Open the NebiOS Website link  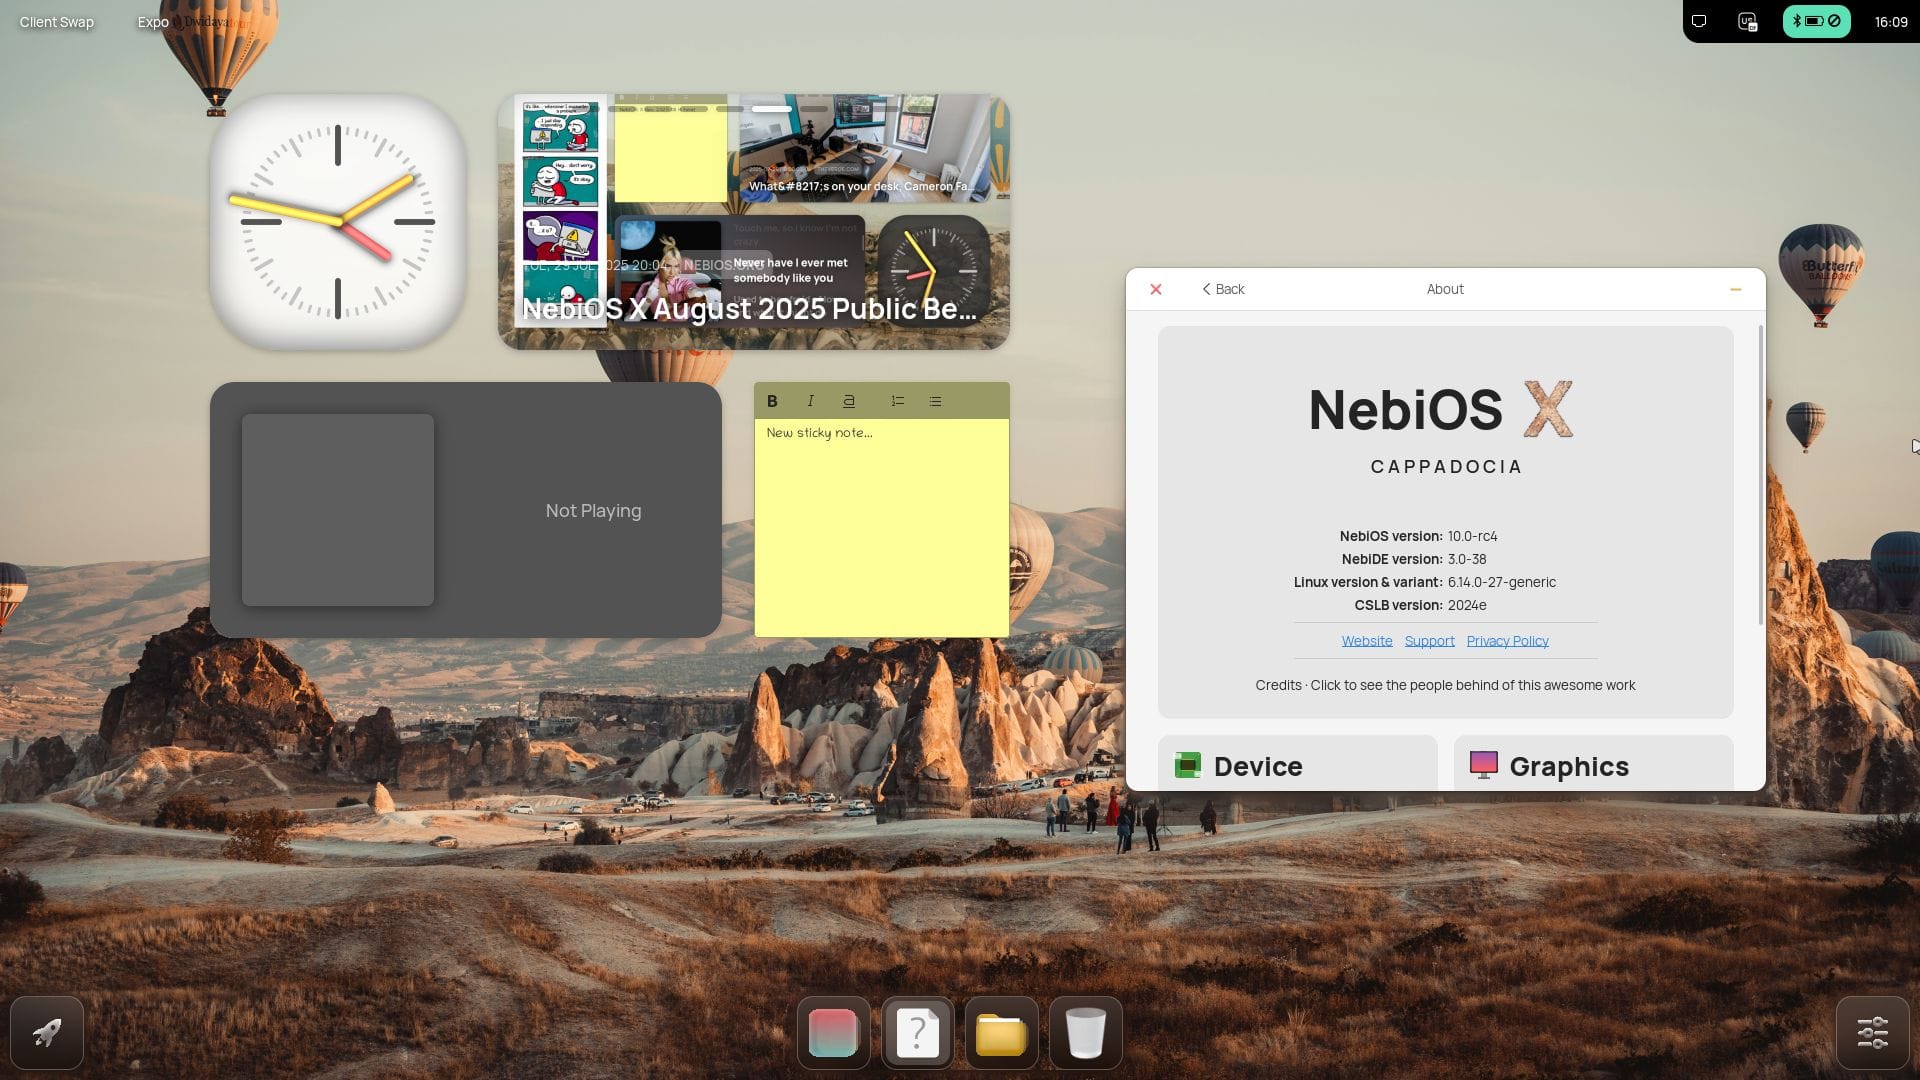click(1366, 640)
